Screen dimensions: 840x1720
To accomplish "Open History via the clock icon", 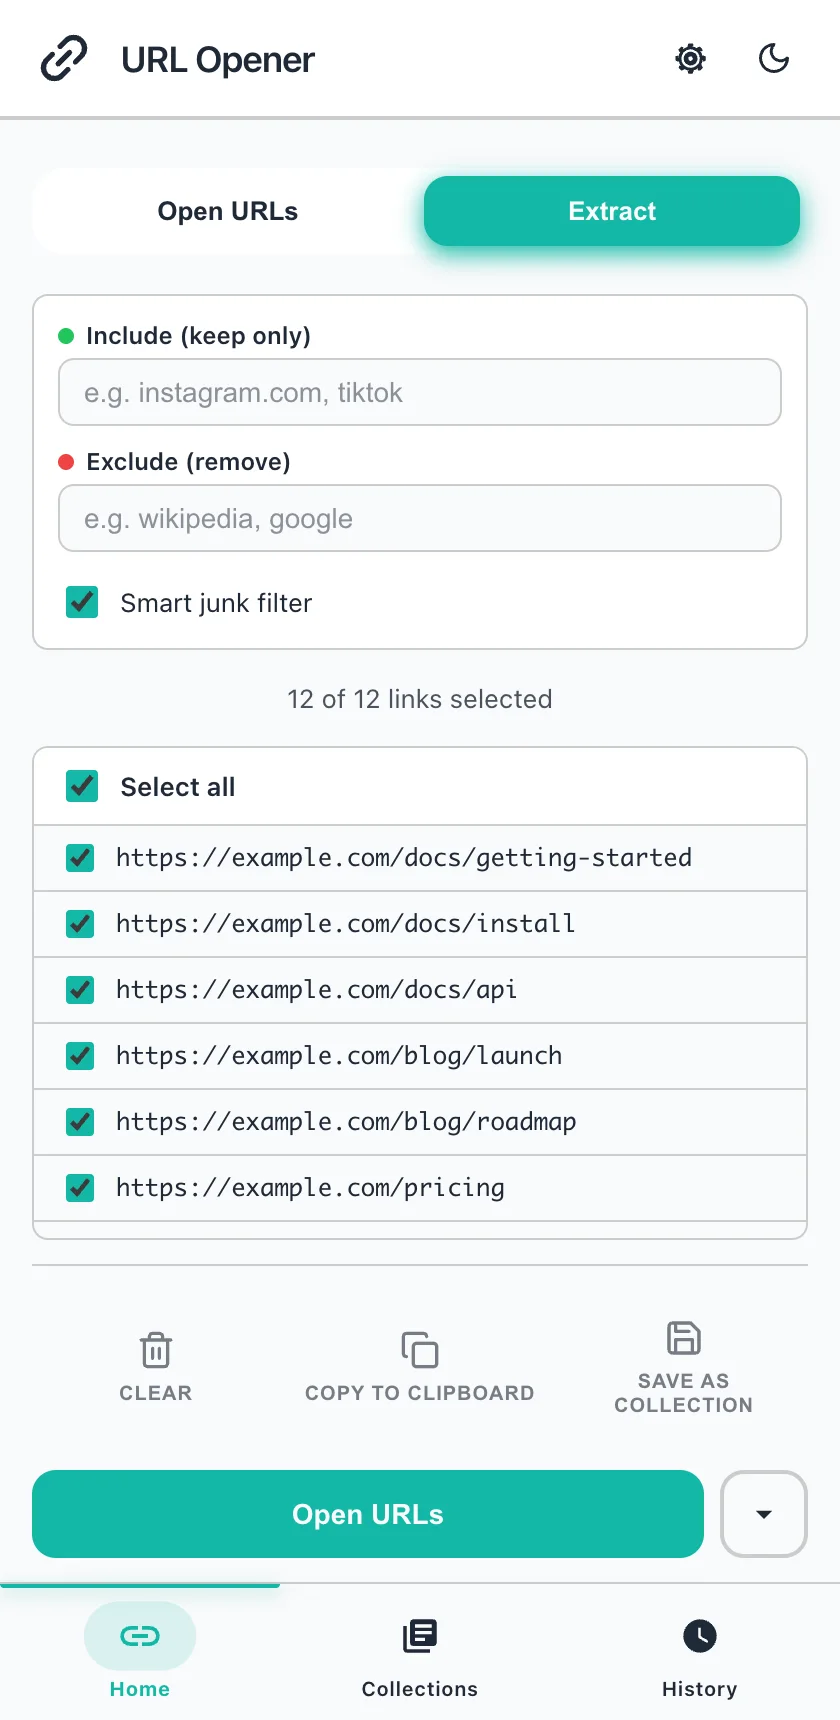I will (x=700, y=1636).
